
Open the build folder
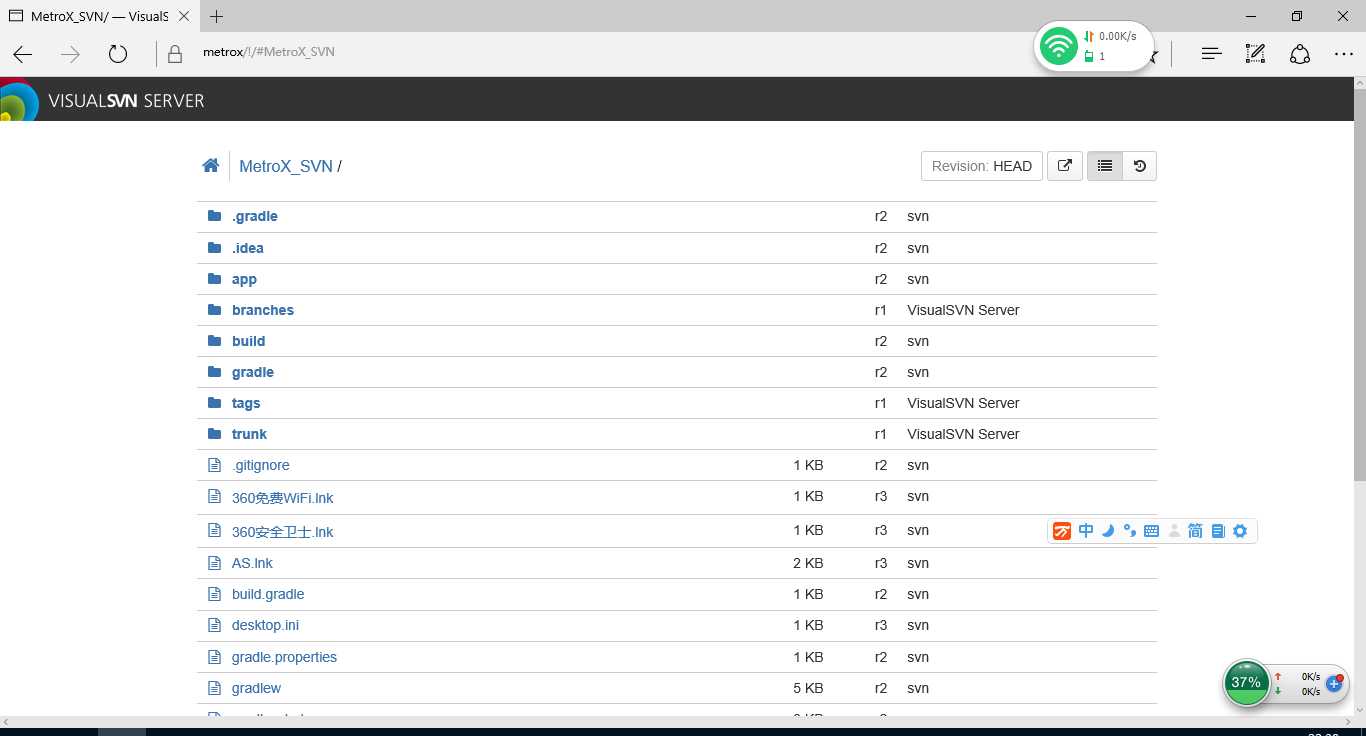pyautogui.click(x=248, y=341)
